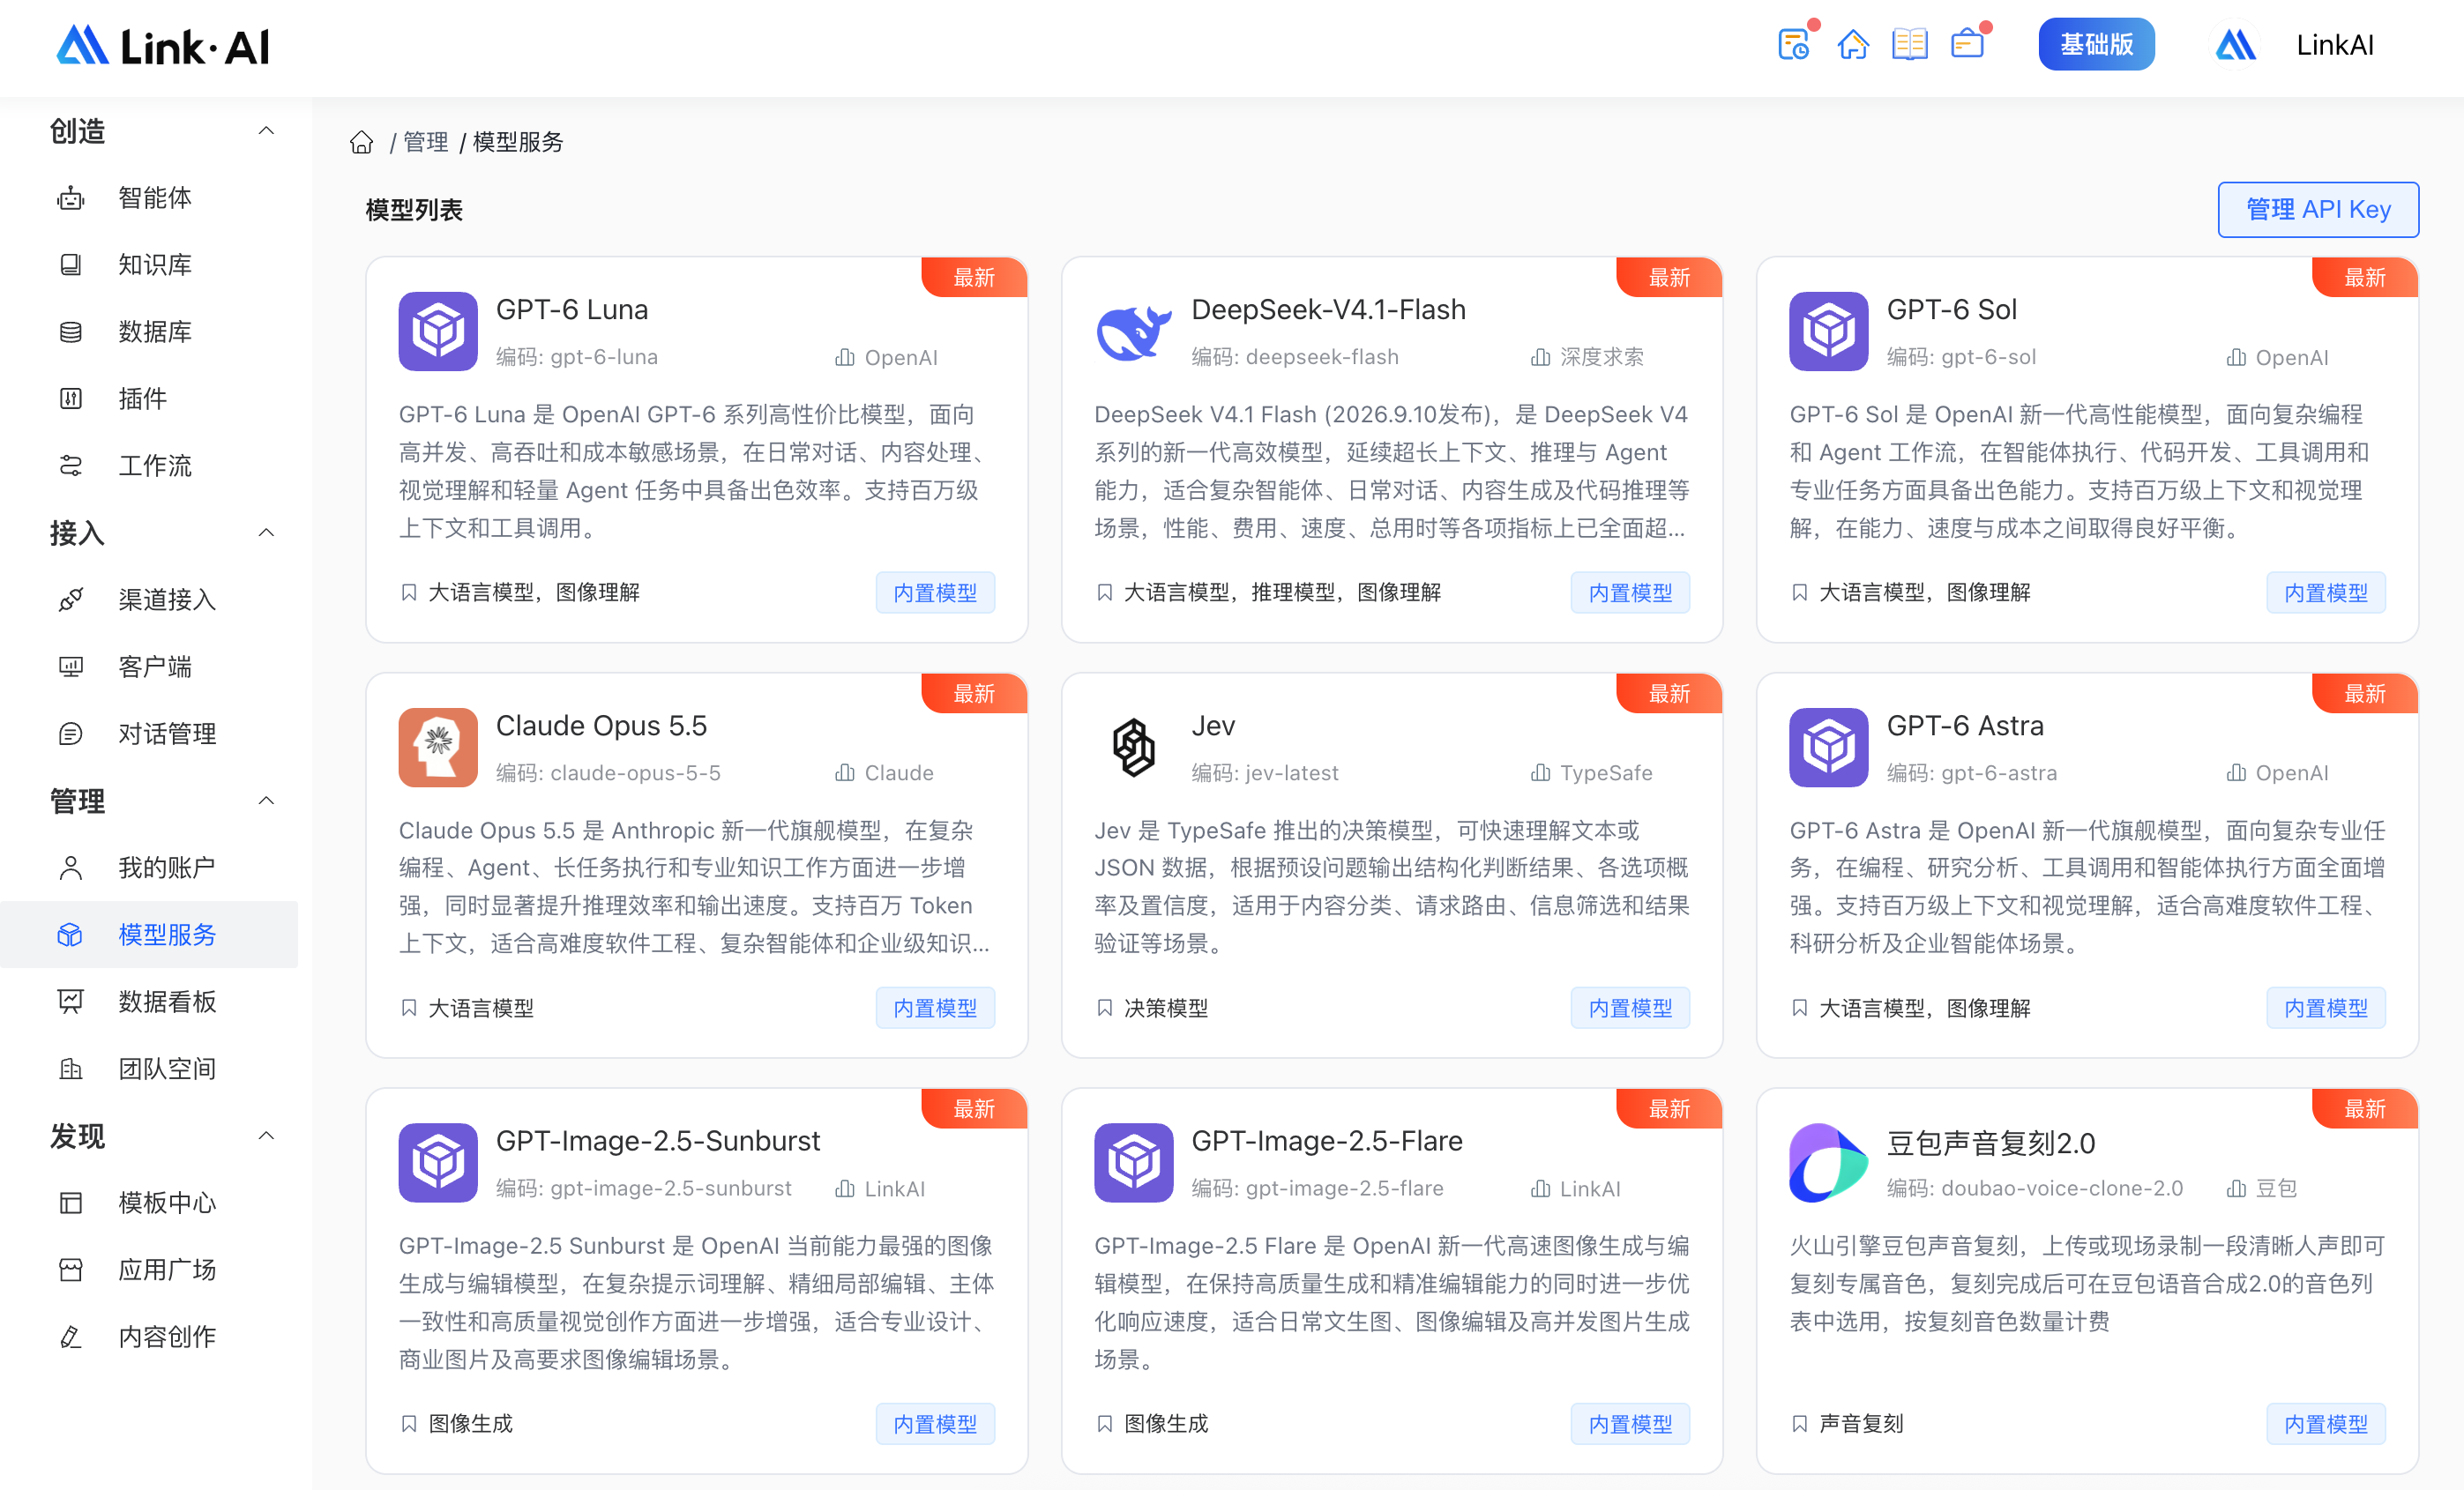Open the notification icon with red dot
Image resolution: width=2464 pixels, height=1490 pixels.
coord(1968,43)
